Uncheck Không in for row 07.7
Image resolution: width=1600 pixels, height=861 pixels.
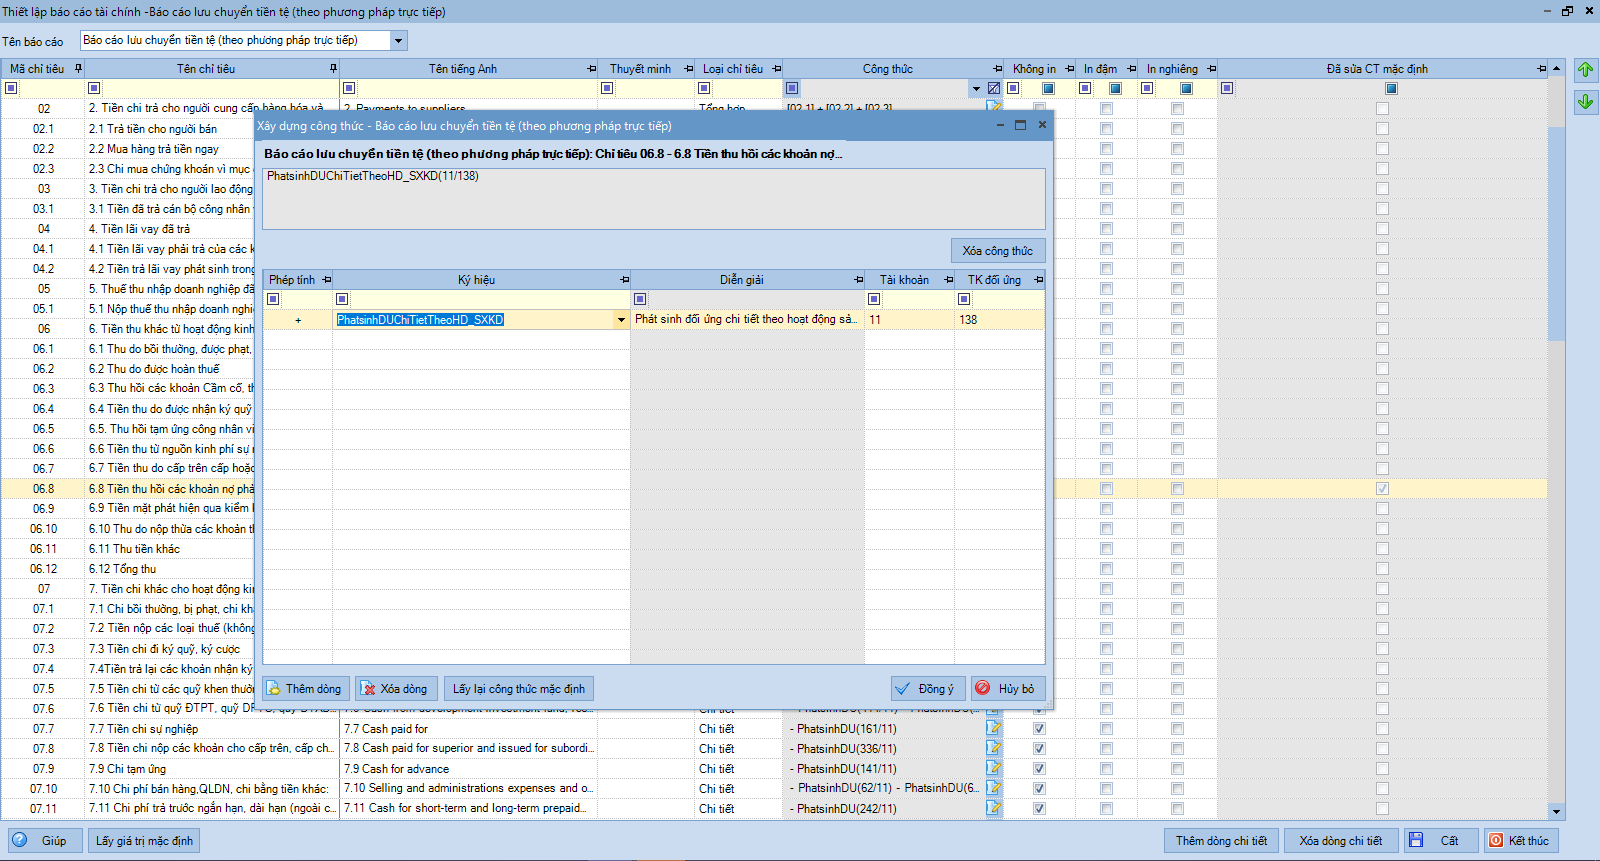(x=1039, y=729)
